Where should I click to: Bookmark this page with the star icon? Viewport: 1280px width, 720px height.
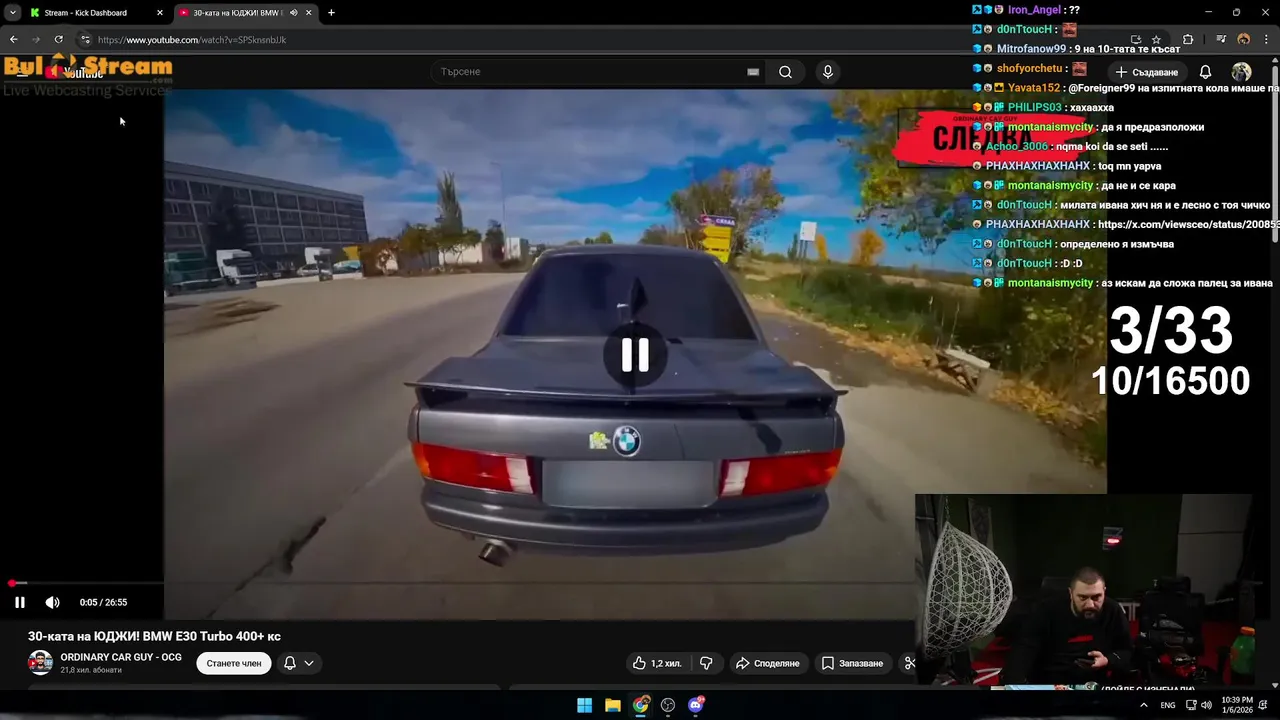[x=1156, y=40]
